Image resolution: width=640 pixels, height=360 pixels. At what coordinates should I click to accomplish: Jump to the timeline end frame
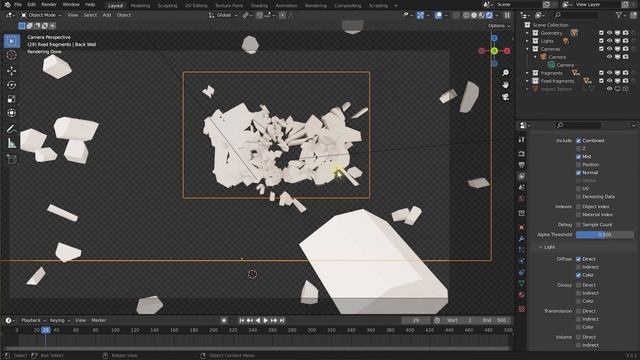click(x=282, y=320)
